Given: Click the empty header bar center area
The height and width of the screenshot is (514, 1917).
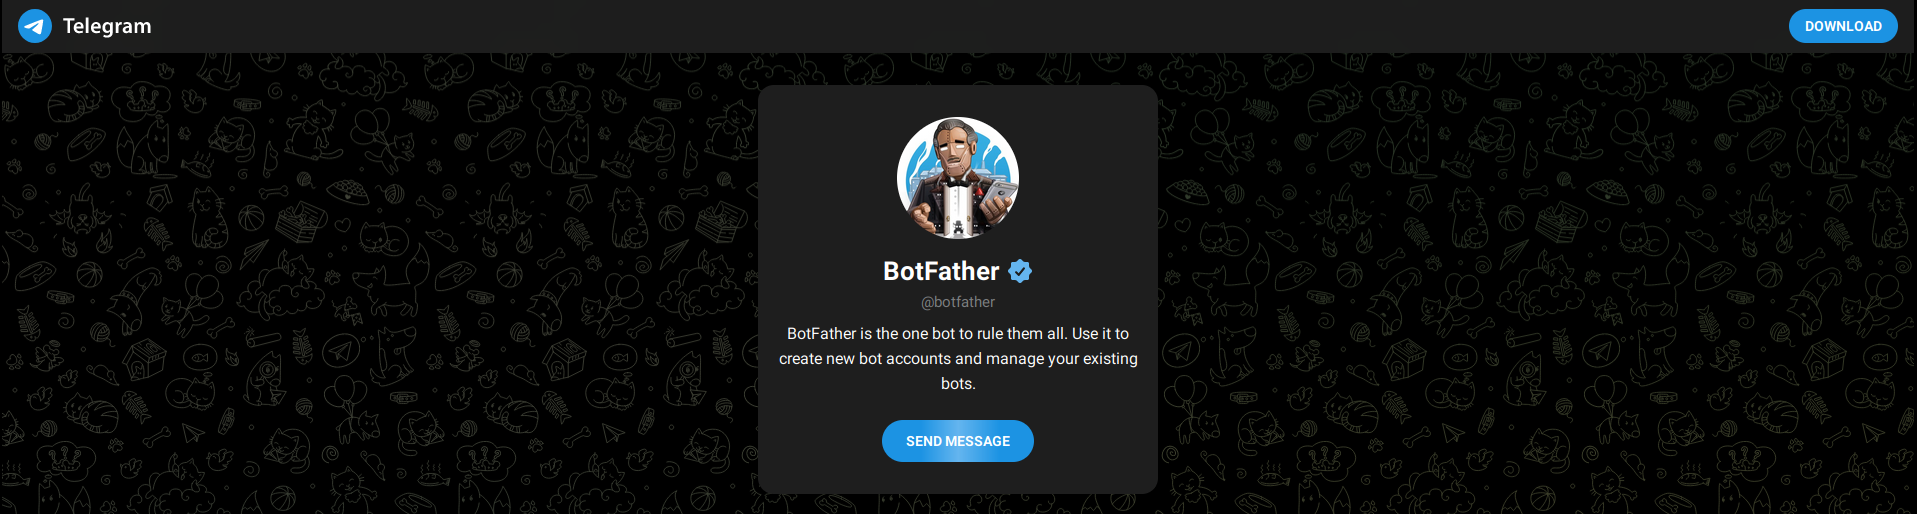Looking at the screenshot, I should click(958, 26).
